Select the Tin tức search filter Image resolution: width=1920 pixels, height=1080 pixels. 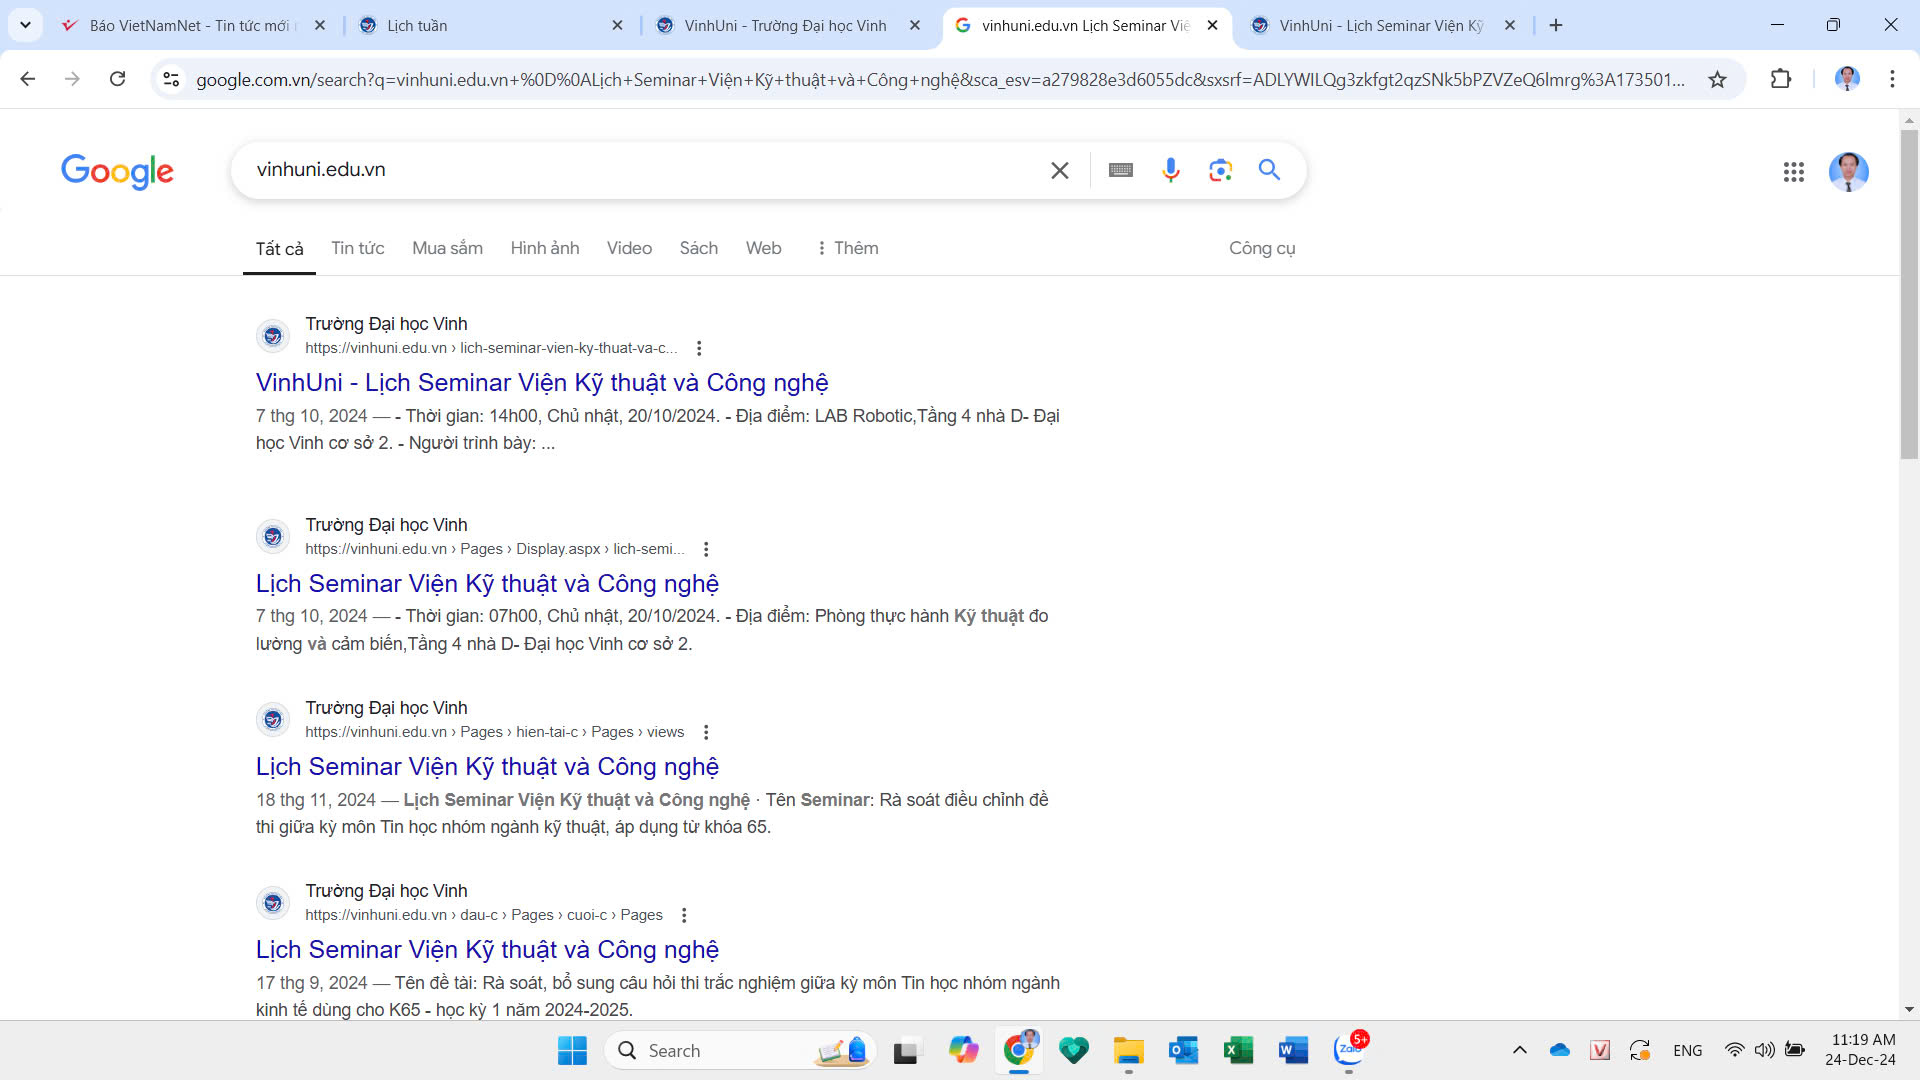coord(358,248)
